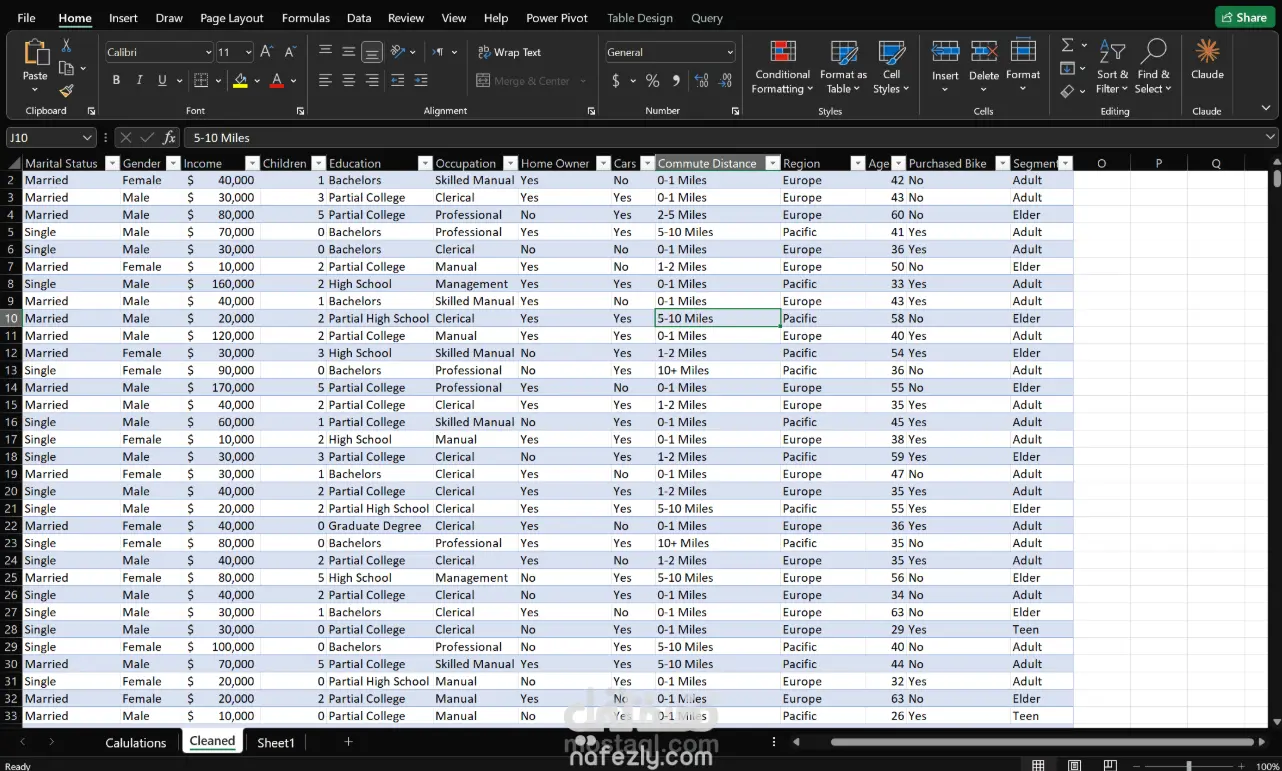Click the Format Painter brush icon
The width and height of the screenshot is (1282, 771).
tap(66, 91)
